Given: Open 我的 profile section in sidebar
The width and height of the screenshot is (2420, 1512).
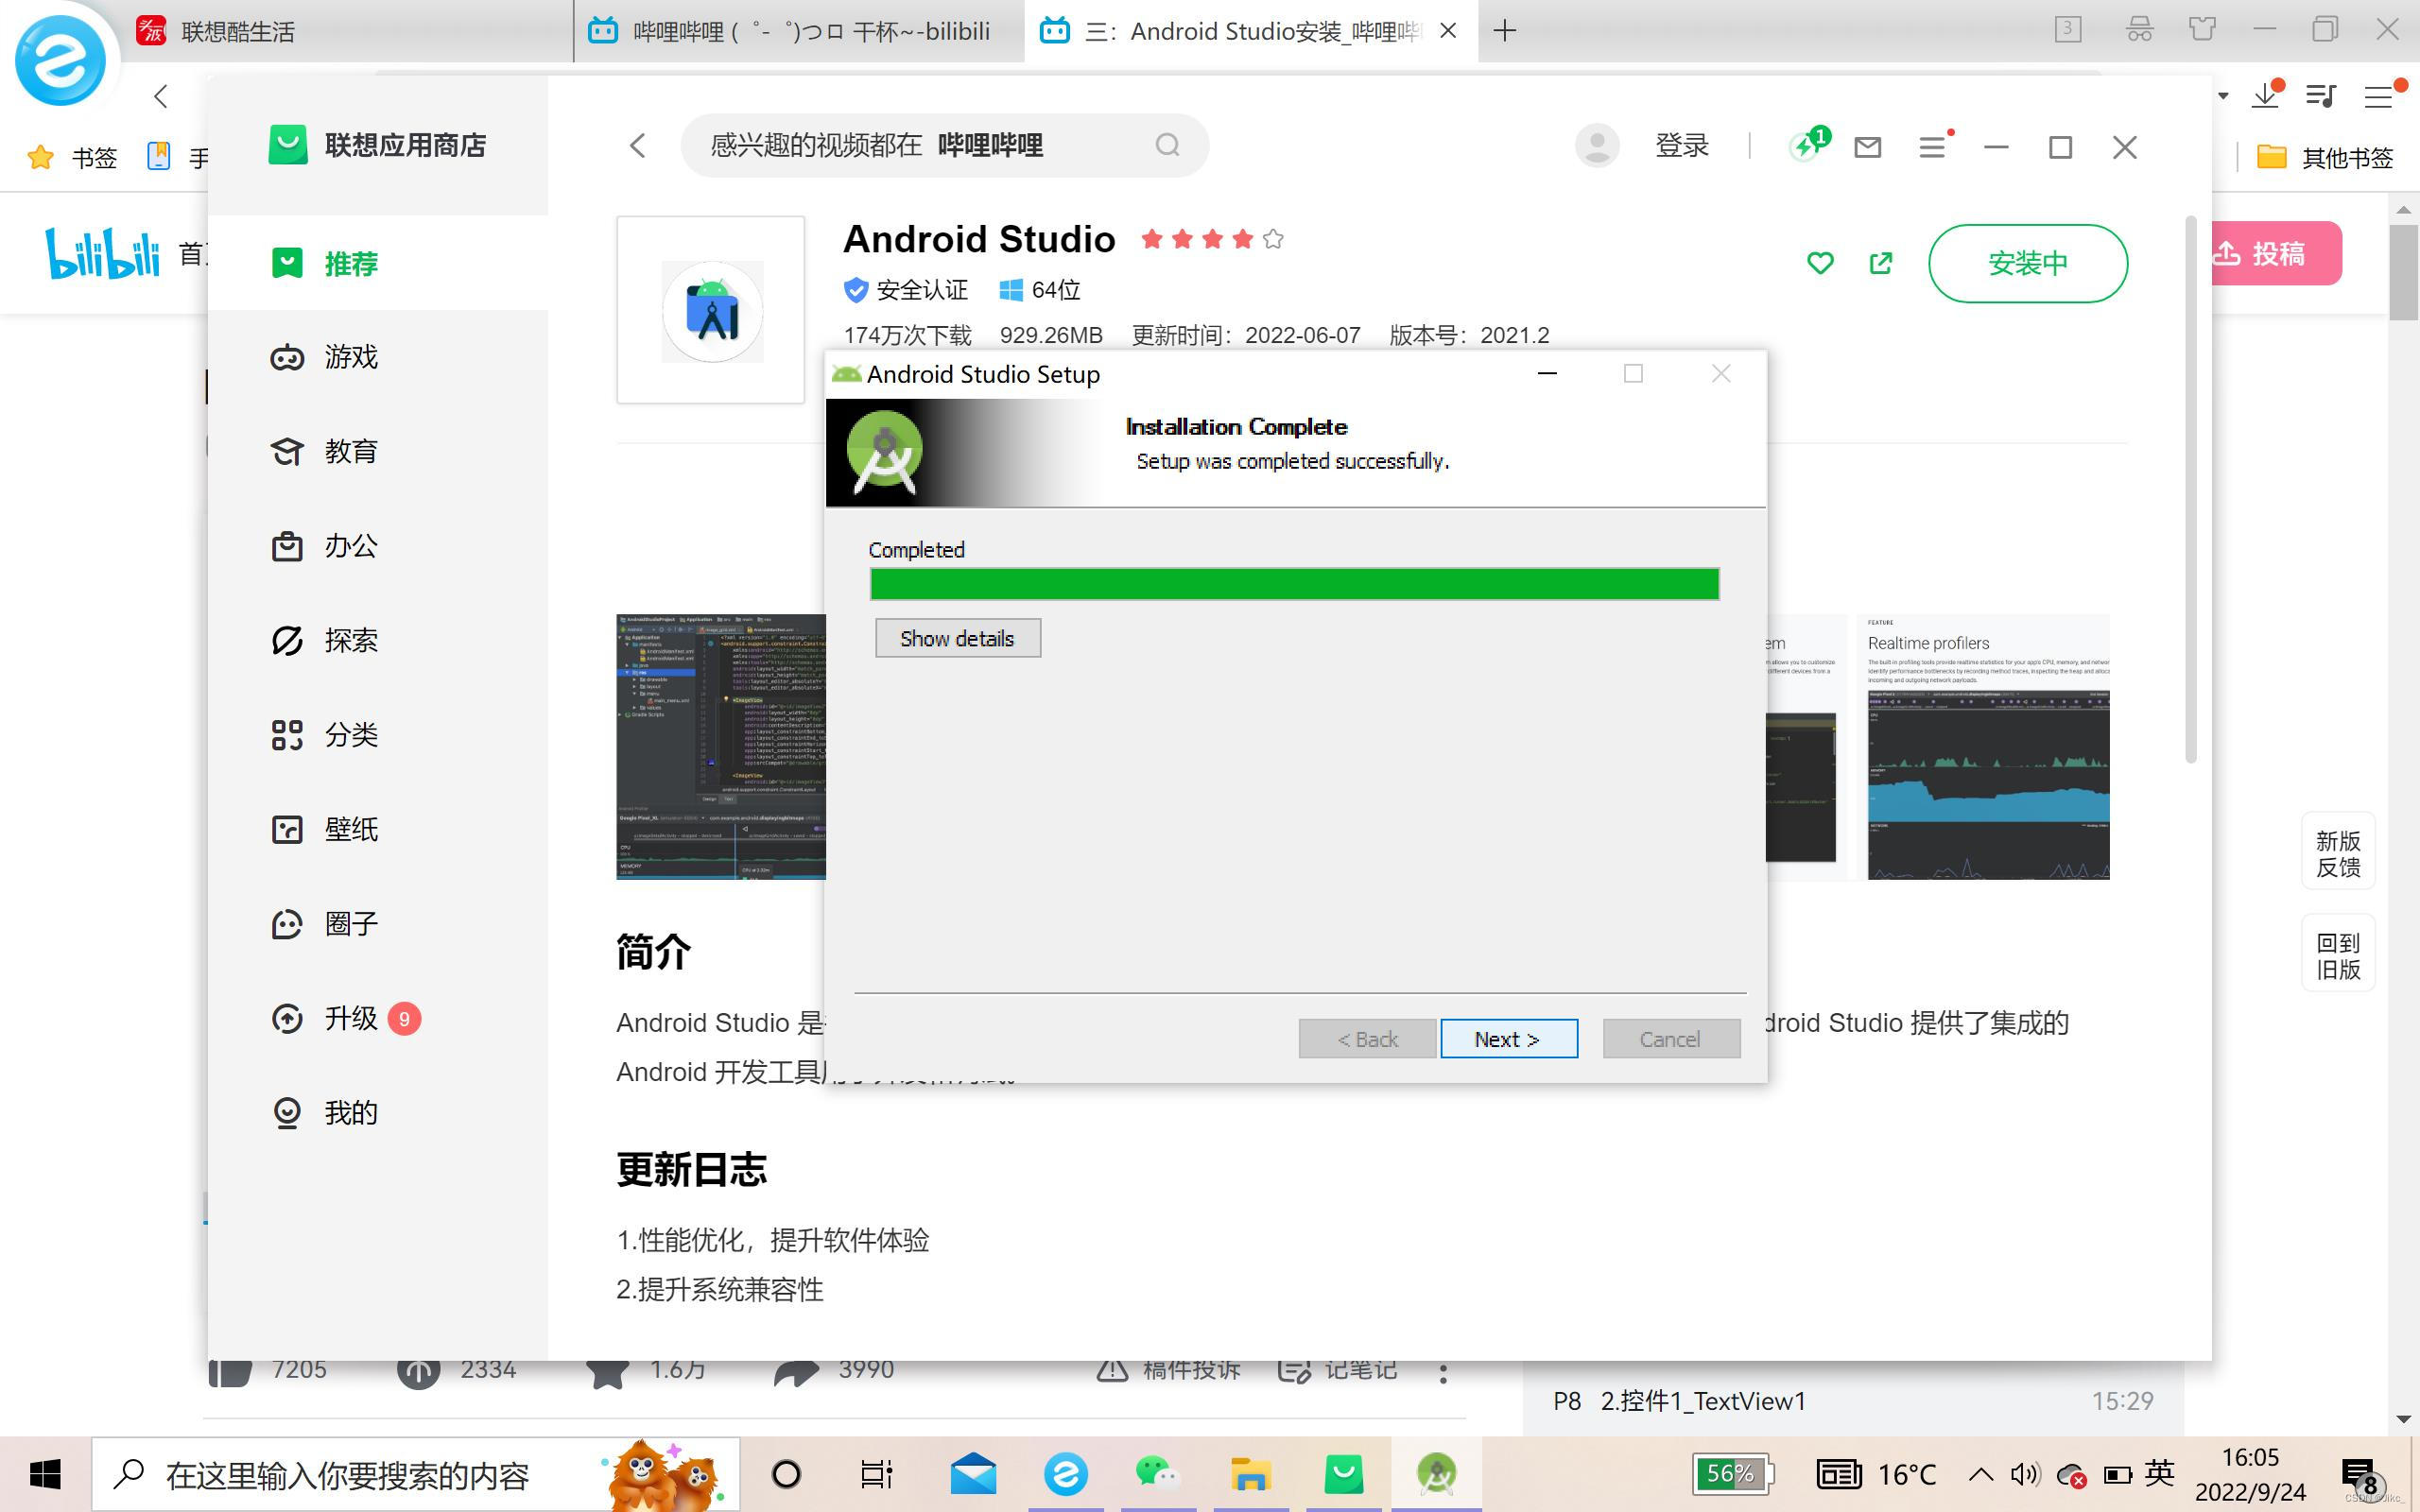Looking at the screenshot, I should [x=378, y=1112].
